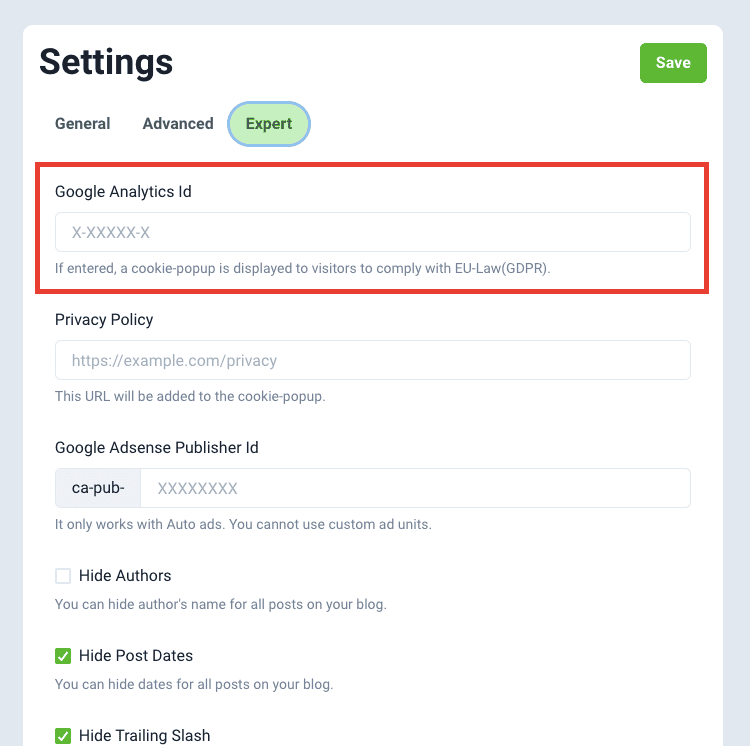Toggle the Hide Trailing Slash checkbox

63,736
